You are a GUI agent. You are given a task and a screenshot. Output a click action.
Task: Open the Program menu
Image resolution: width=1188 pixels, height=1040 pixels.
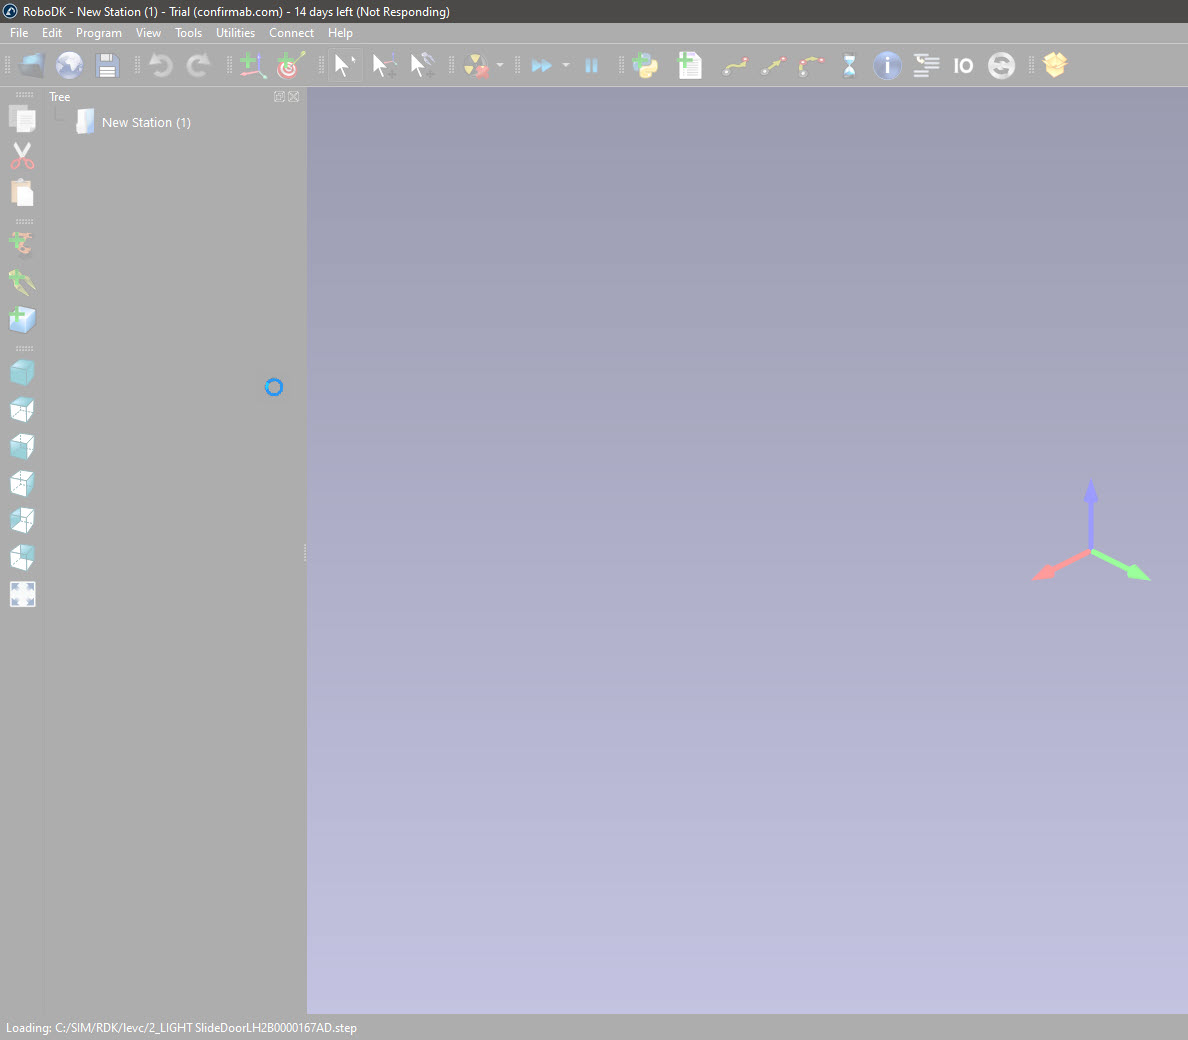pyautogui.click(x=98, y=33)
